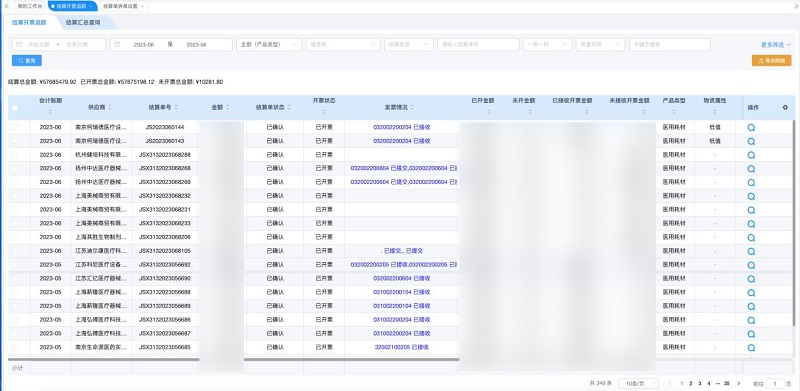Open magnifier icon for JSX3132023068105 row
The image size is (800, 391).
751,252
